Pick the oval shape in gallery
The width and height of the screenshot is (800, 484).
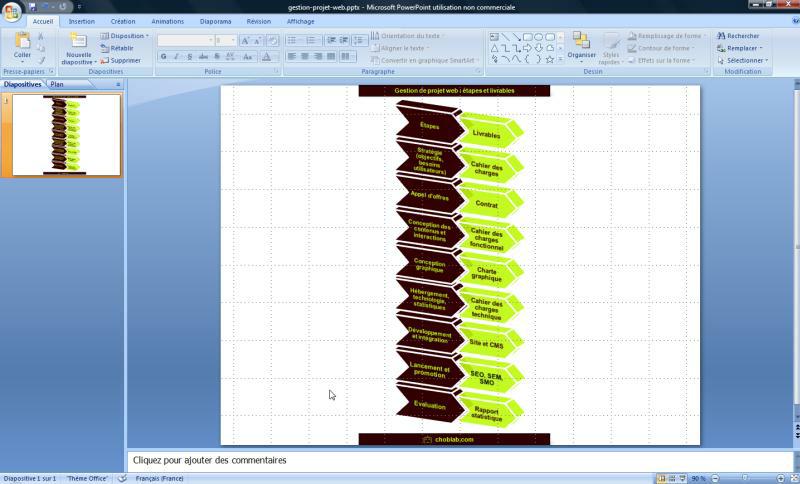tap(539, 37)
